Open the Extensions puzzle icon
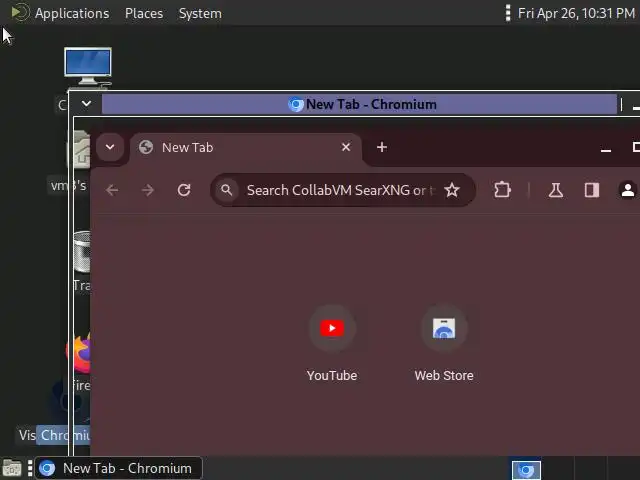The height and width of the screenshot is (480, 640). pos(502,190)
